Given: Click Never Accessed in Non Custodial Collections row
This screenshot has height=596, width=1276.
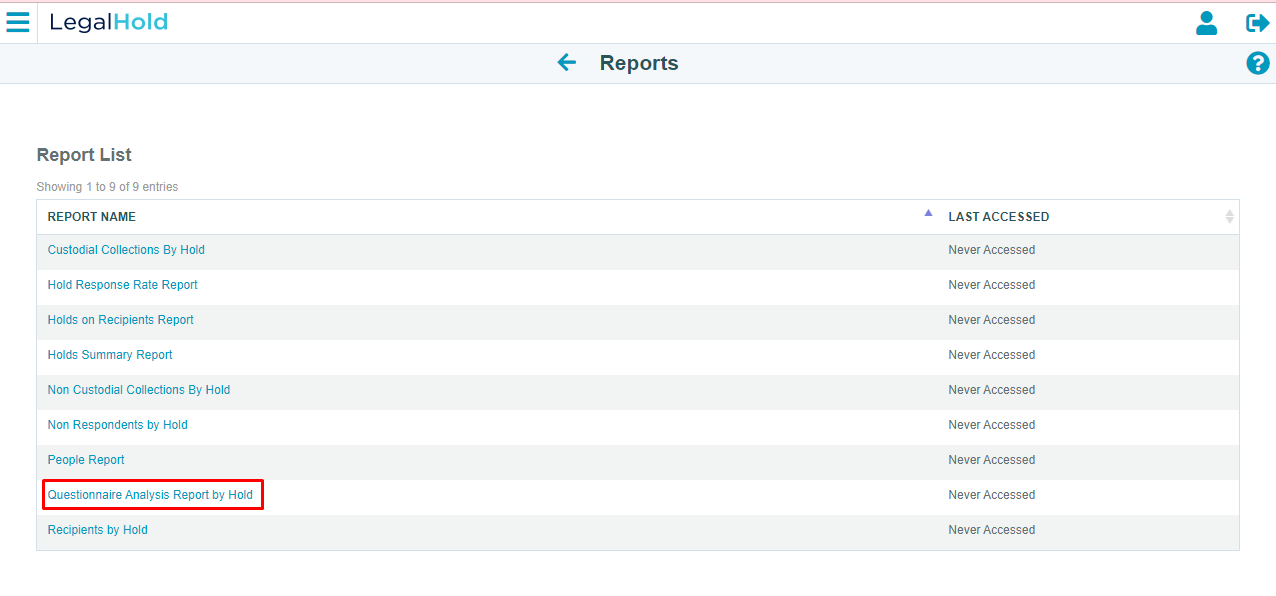Looking at the screenshot, I should click(992, 390).
